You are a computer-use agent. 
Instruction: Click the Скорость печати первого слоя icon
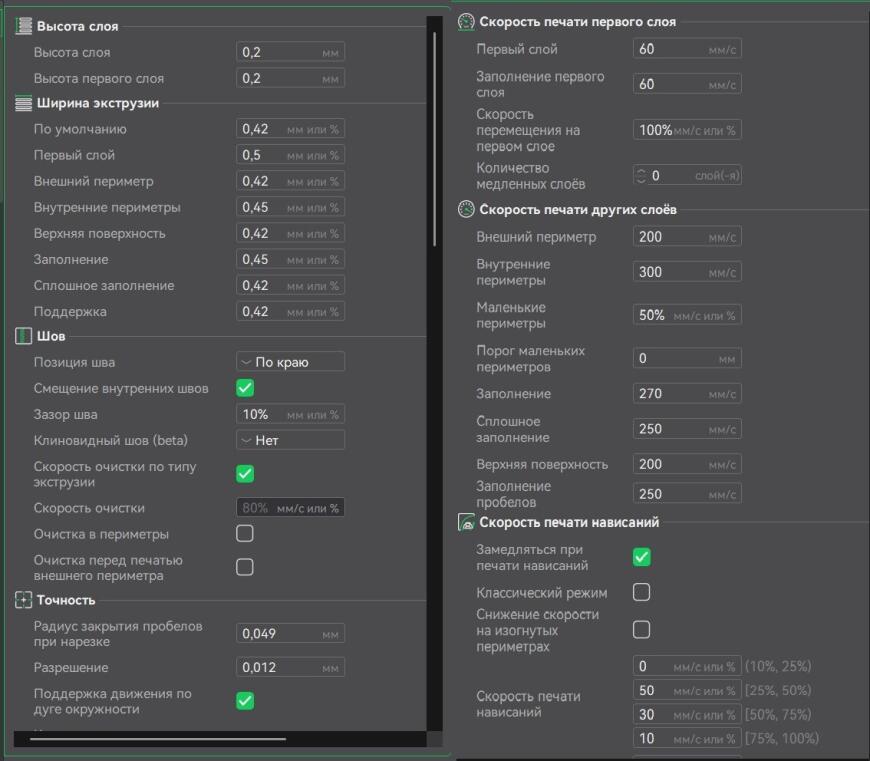(x=466, y=22)
